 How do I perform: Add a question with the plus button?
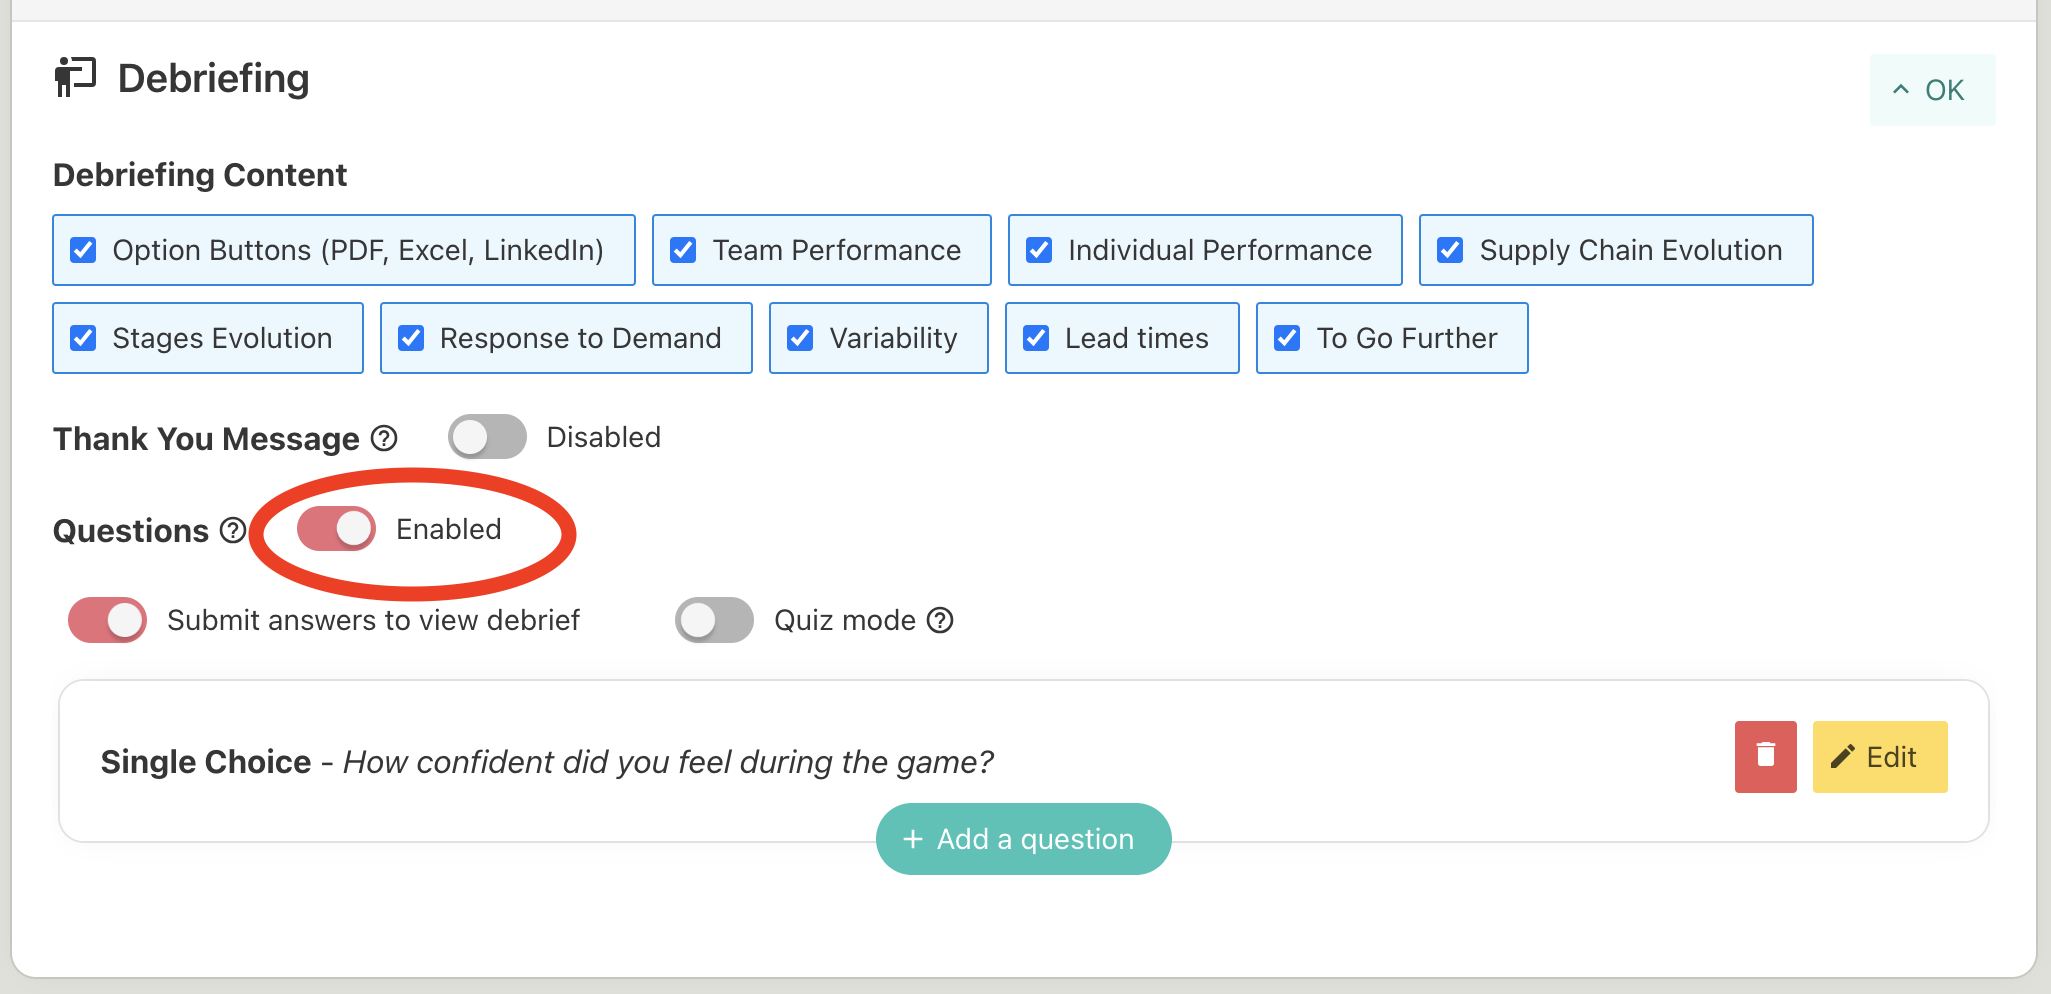click(x=1023, y=839)
